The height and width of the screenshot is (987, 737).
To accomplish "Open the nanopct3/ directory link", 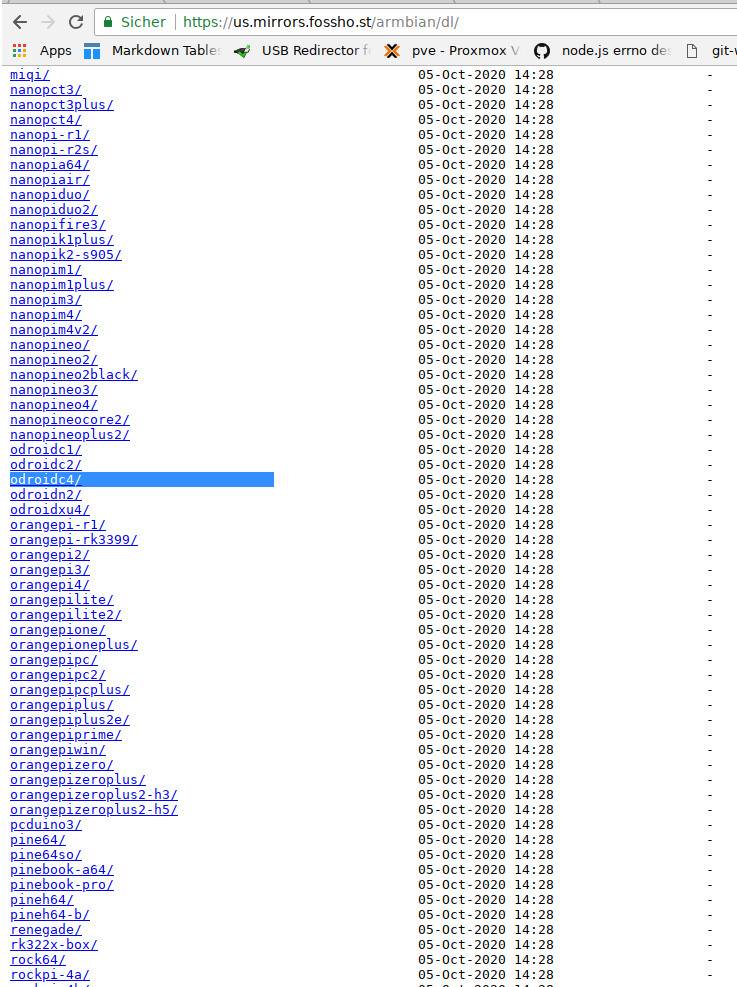I will tap(46, 89).
